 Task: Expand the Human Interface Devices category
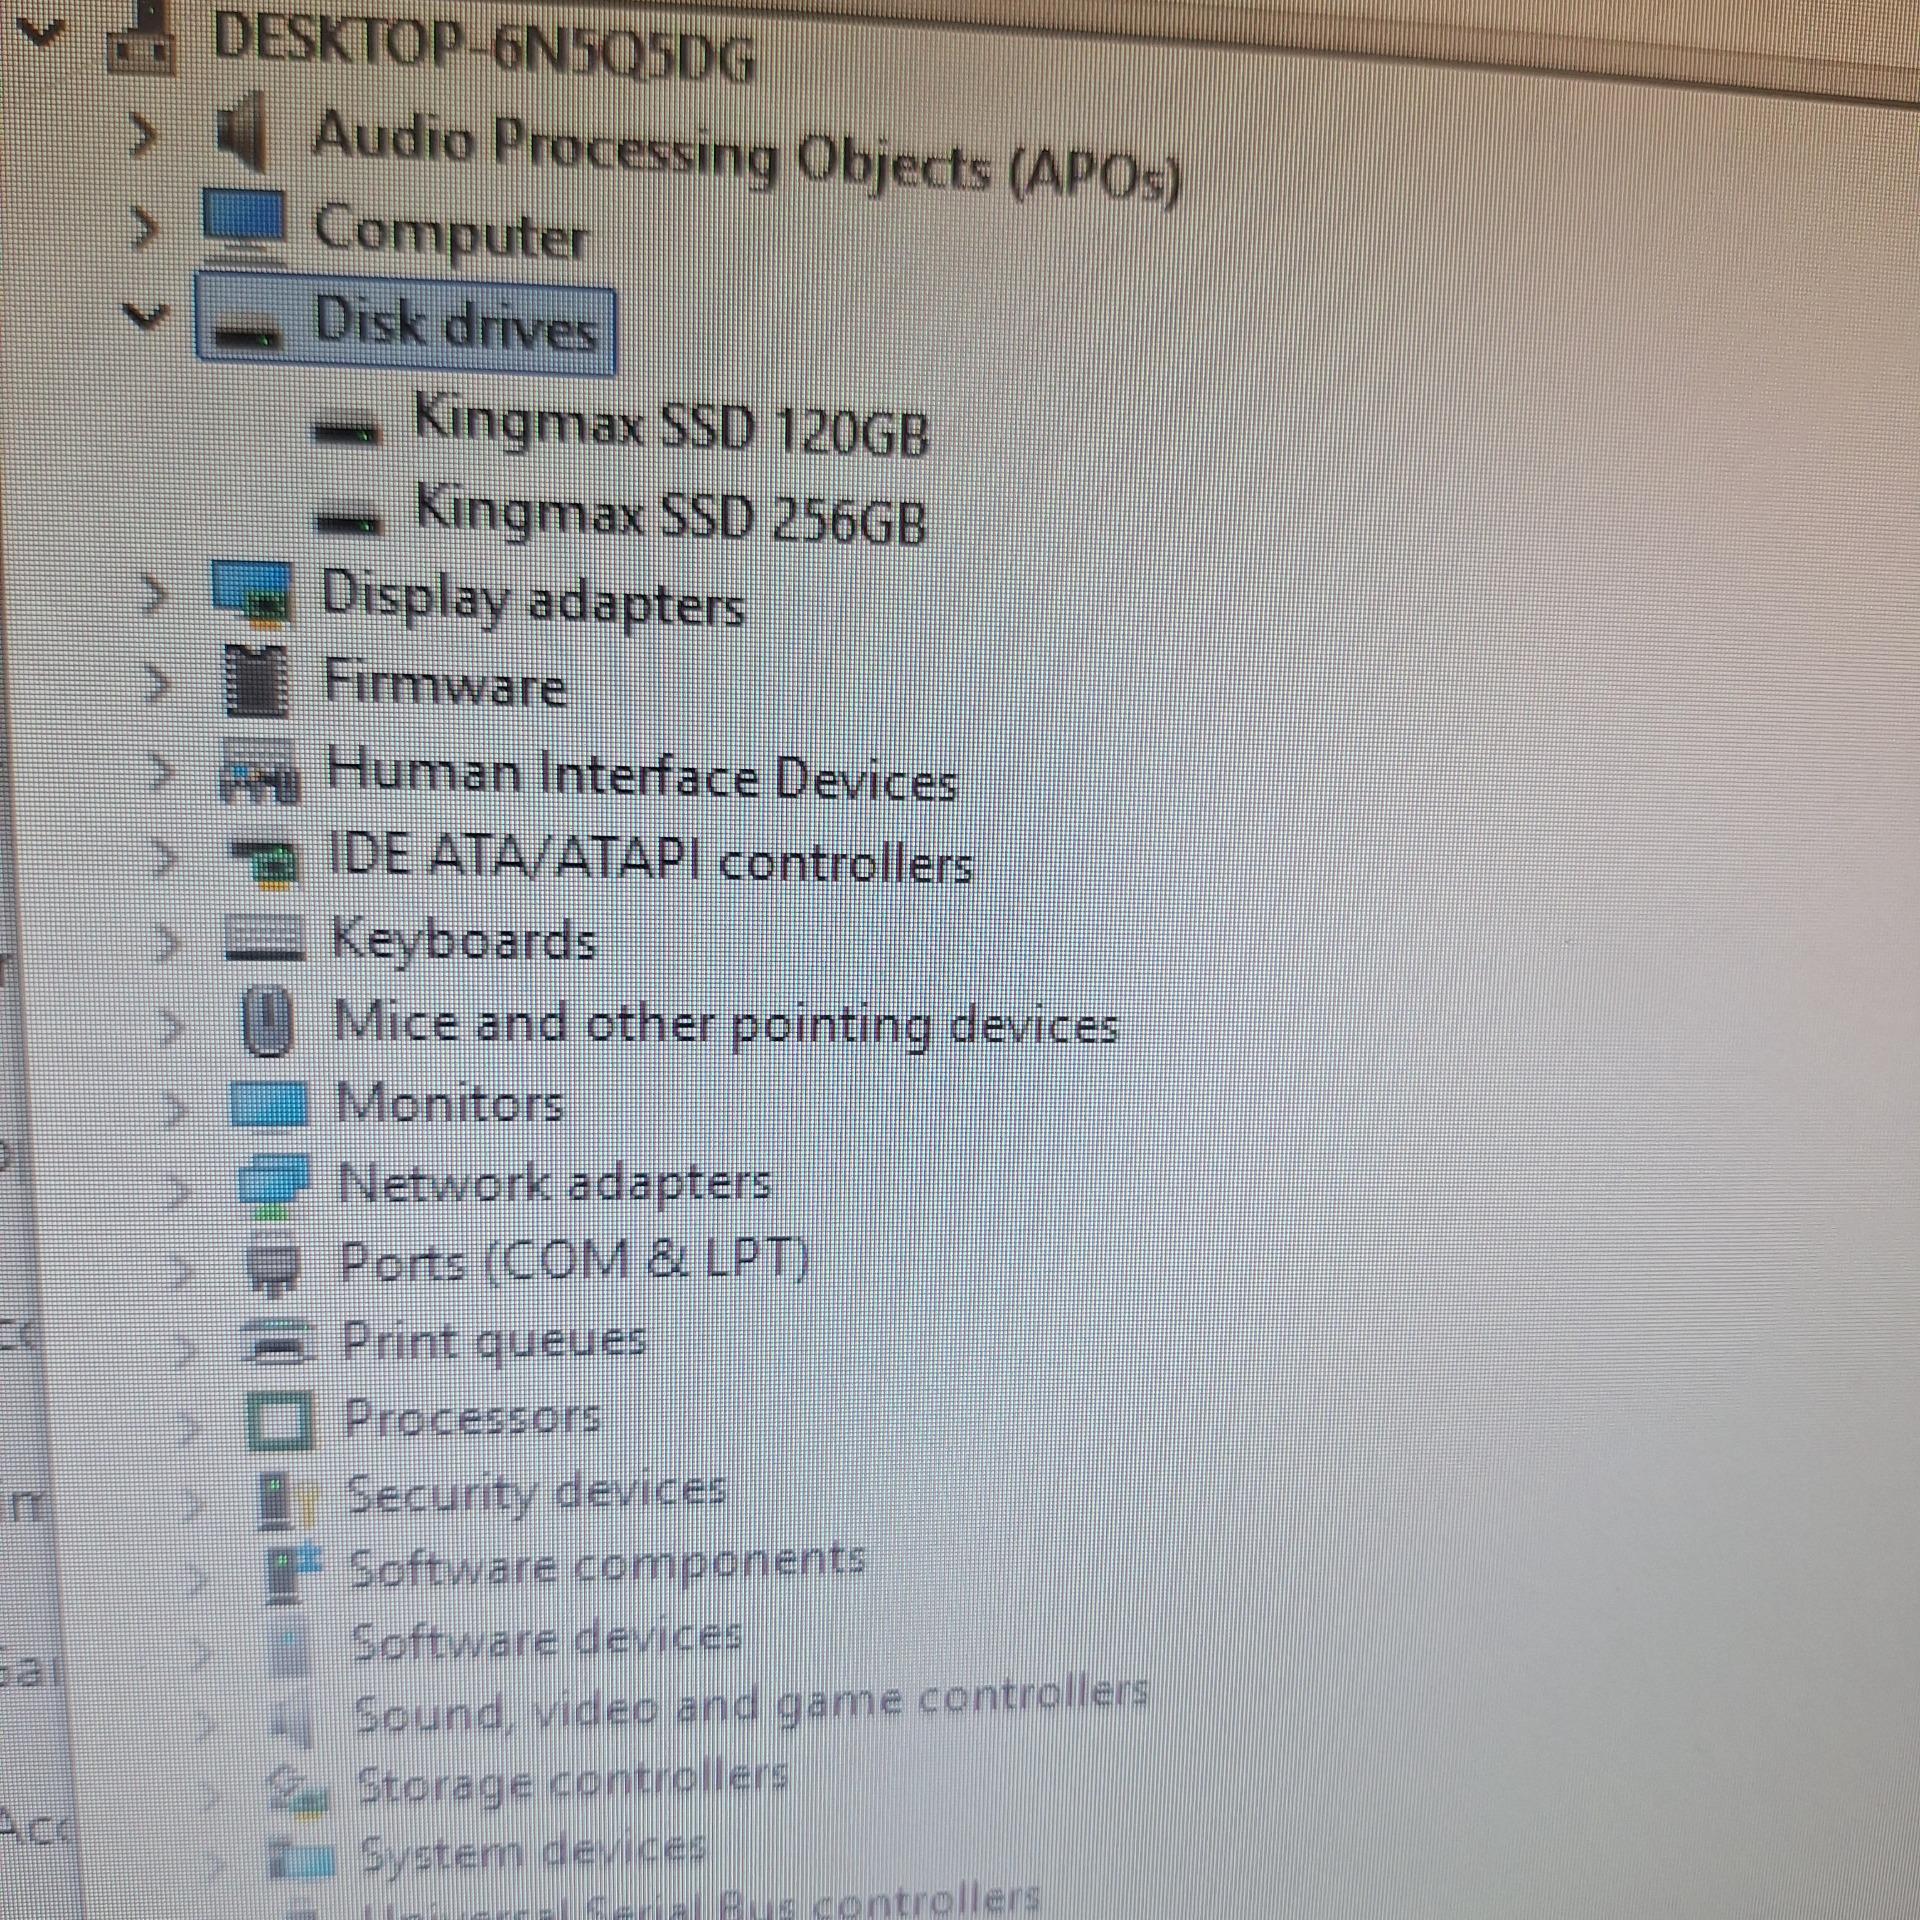click(160, 771)
